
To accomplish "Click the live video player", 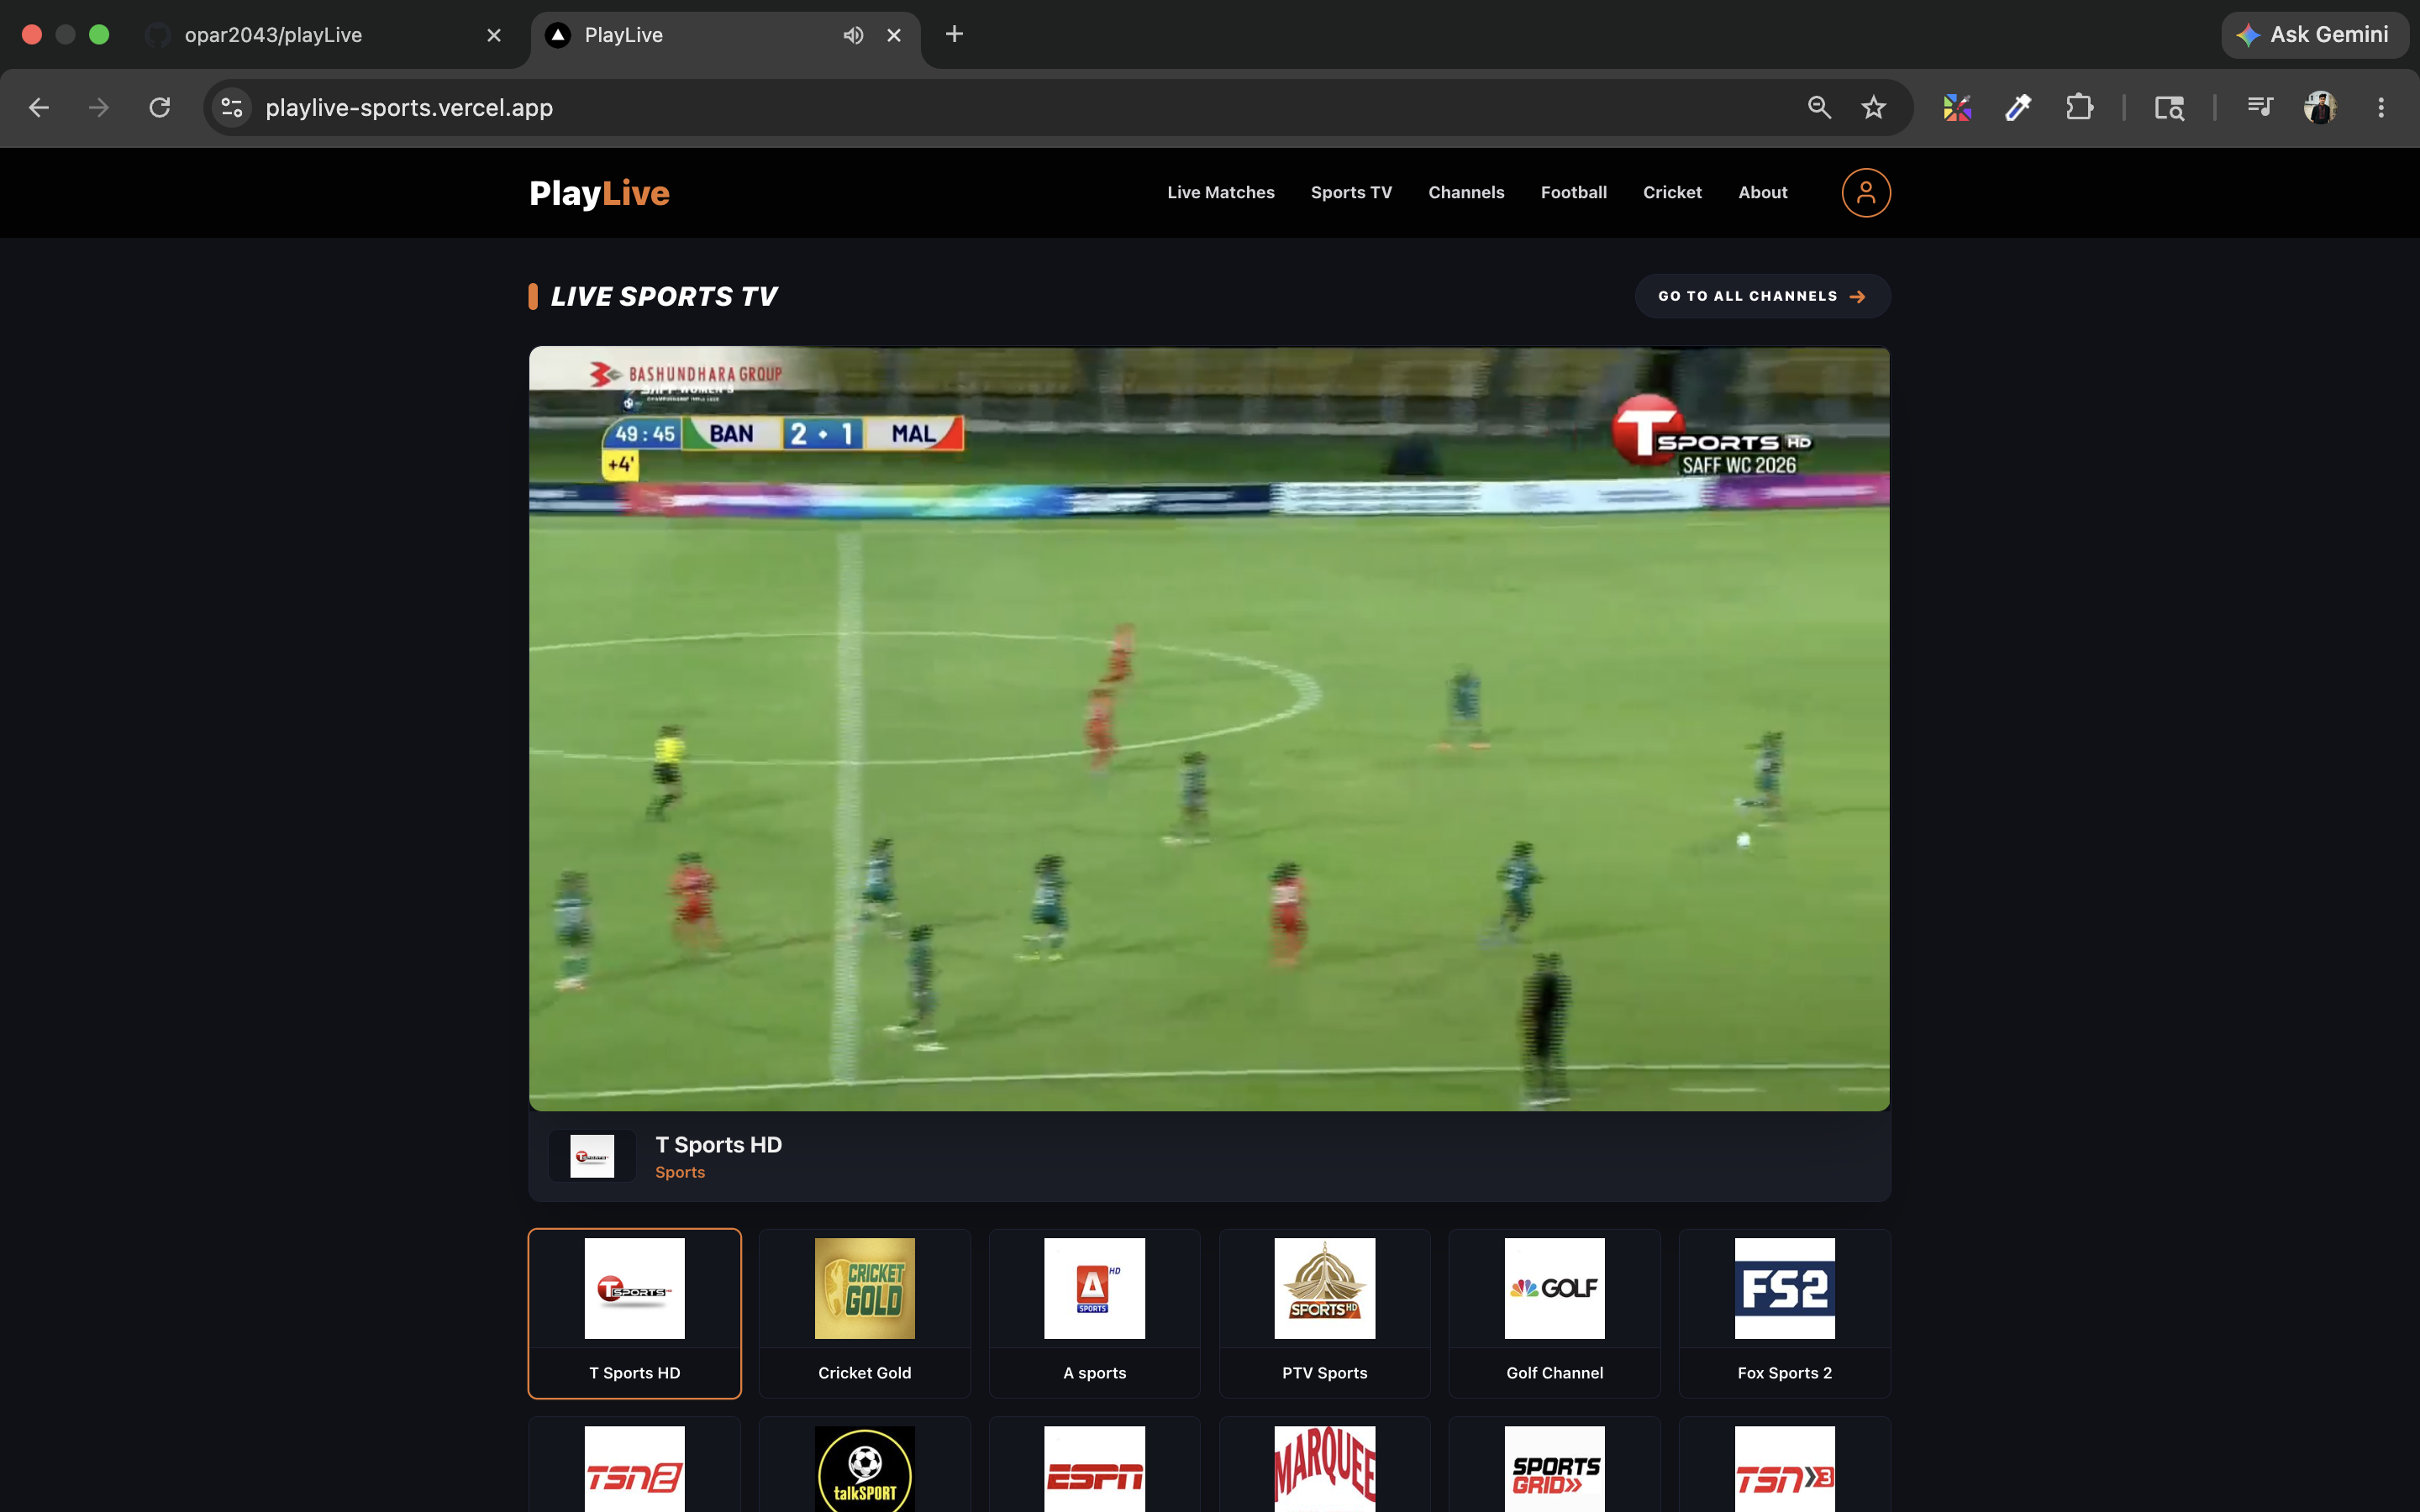I will pos(1209,729).
